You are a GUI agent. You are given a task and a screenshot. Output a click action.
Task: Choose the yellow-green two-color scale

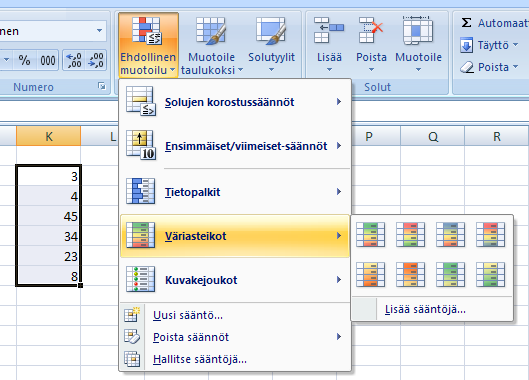coord(490,275)
